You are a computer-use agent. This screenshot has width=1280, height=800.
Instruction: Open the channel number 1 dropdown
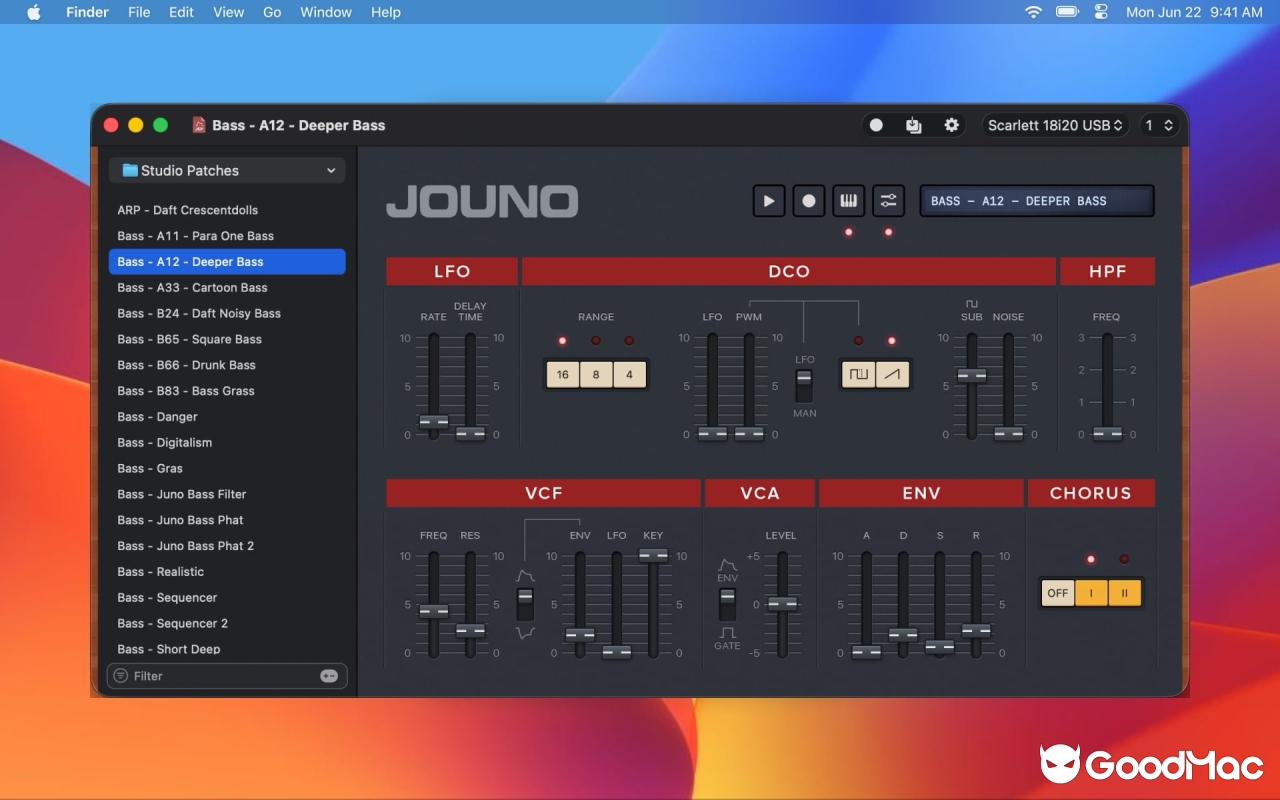pos(1159,125)
